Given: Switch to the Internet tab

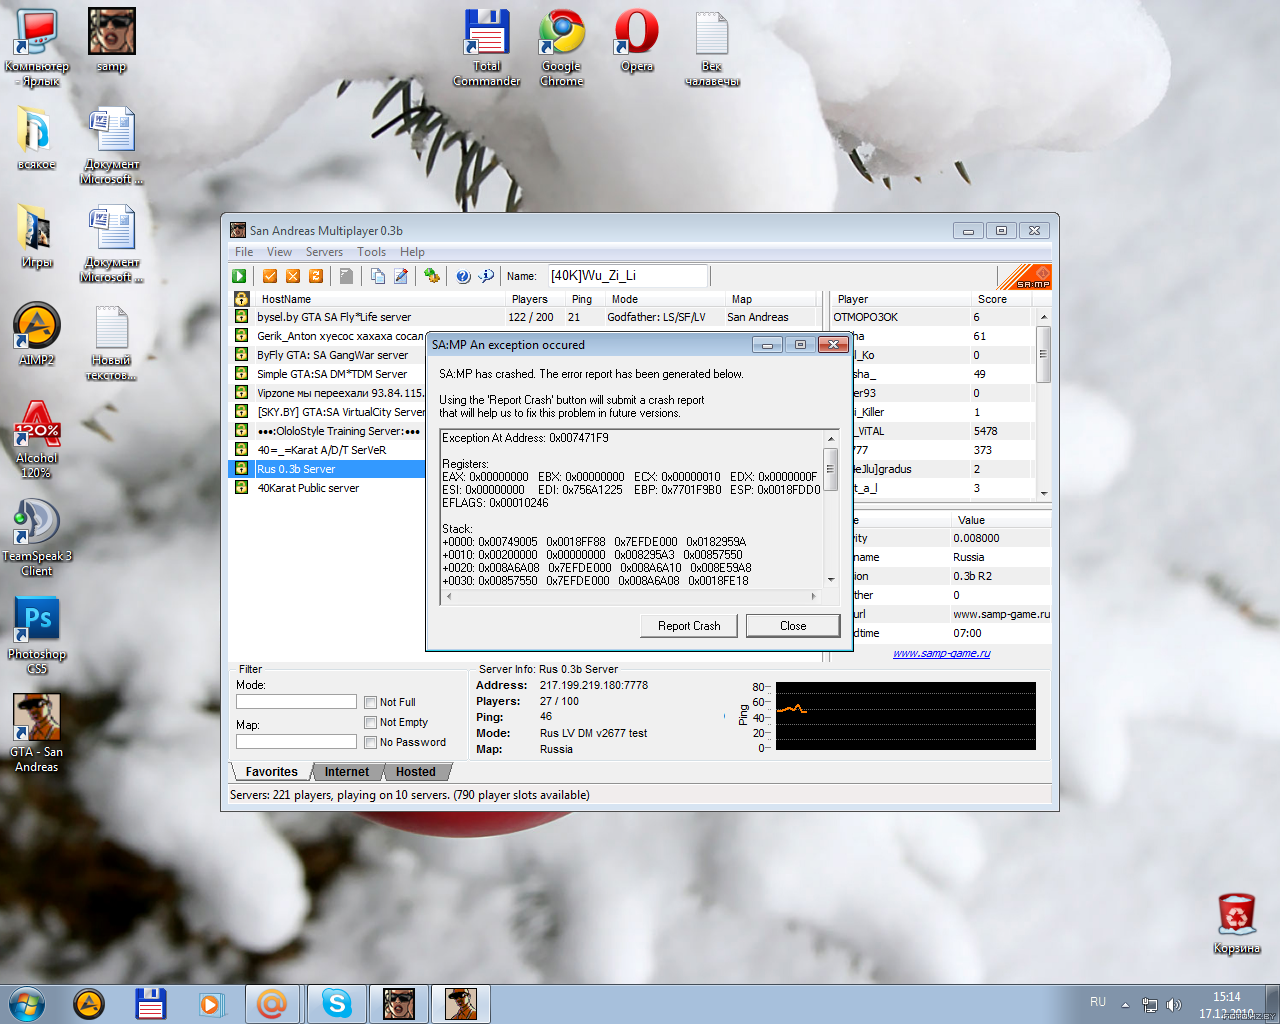Looking at the screenshot, I should 346,772.
